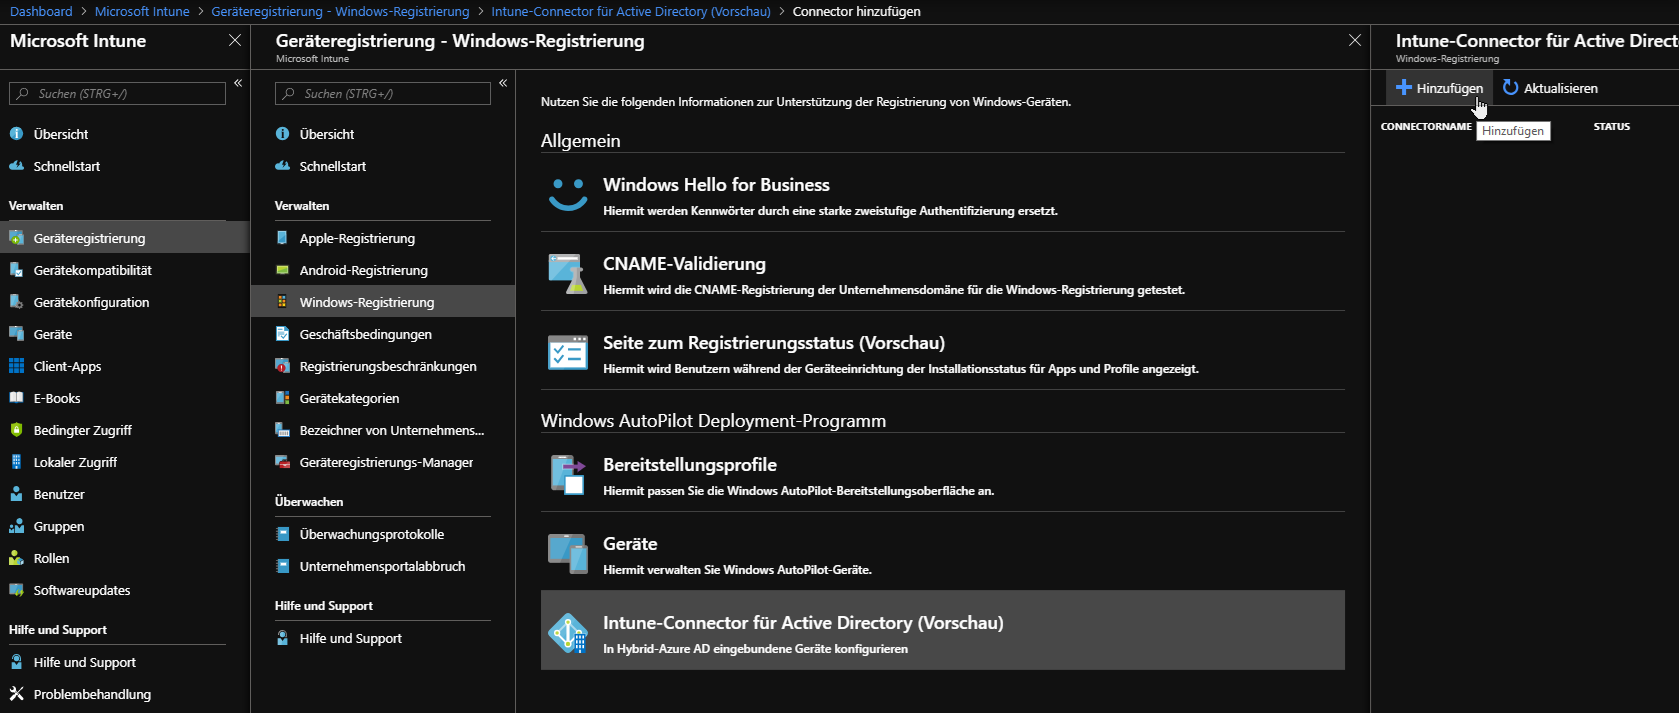Screen dimensions: 1679x713
Task: Click the Bedingter Zugriff shield icon
Action: click(x=16, y=429)
